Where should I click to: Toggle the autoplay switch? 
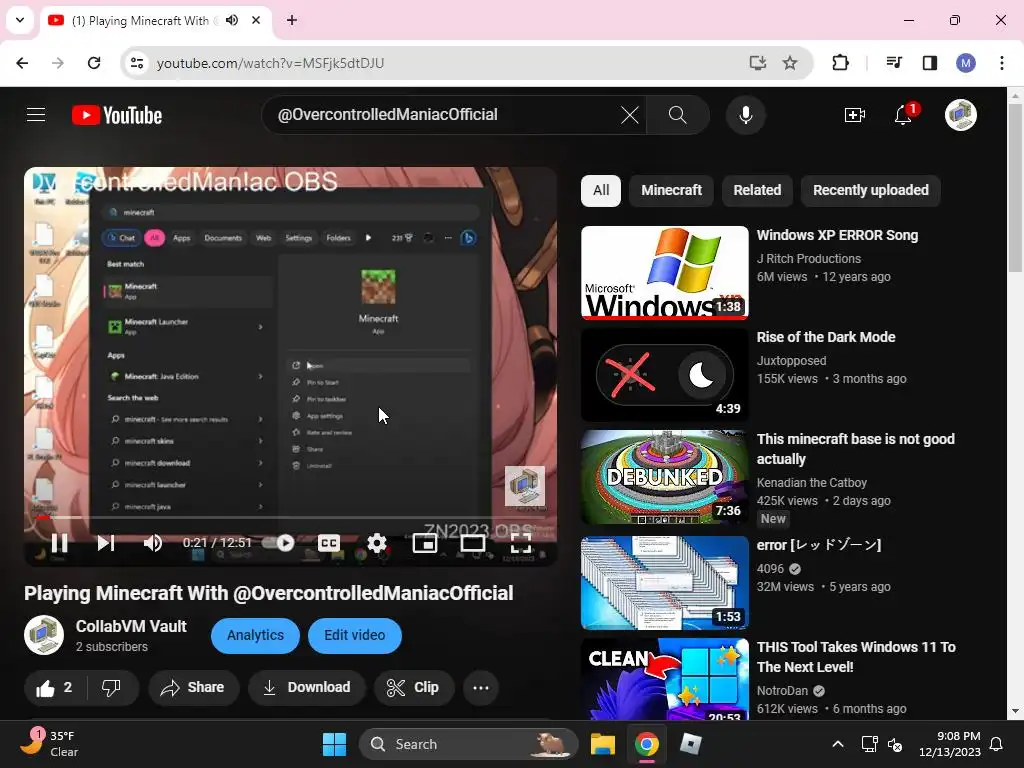[x=278, y=543]
